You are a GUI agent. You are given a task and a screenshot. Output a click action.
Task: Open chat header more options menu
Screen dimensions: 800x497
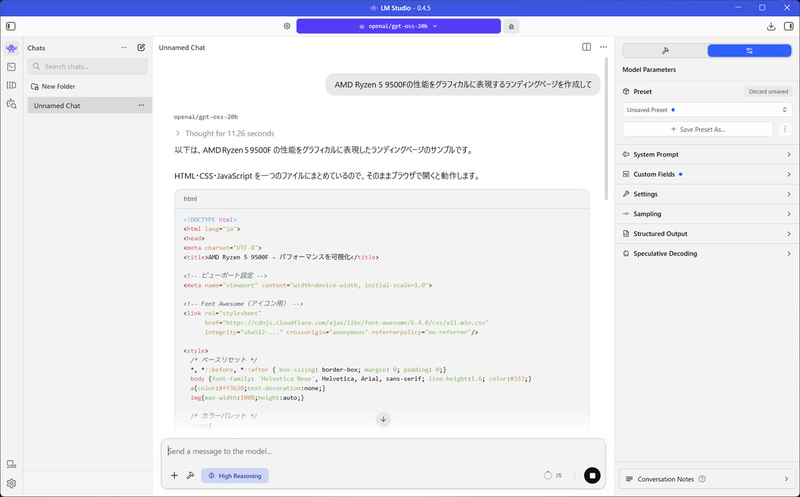tap(604, 47)
